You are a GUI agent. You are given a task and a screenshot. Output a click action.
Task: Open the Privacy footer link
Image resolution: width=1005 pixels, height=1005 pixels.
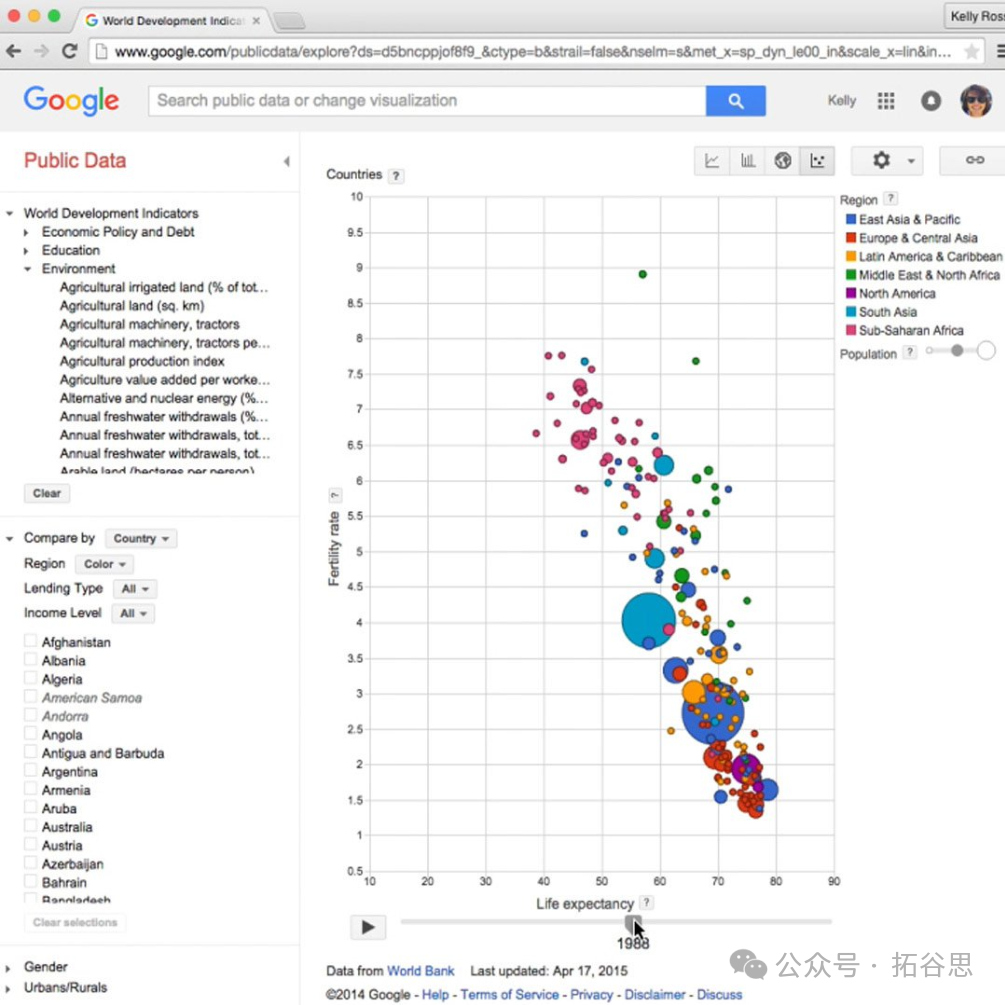[591, 994]
